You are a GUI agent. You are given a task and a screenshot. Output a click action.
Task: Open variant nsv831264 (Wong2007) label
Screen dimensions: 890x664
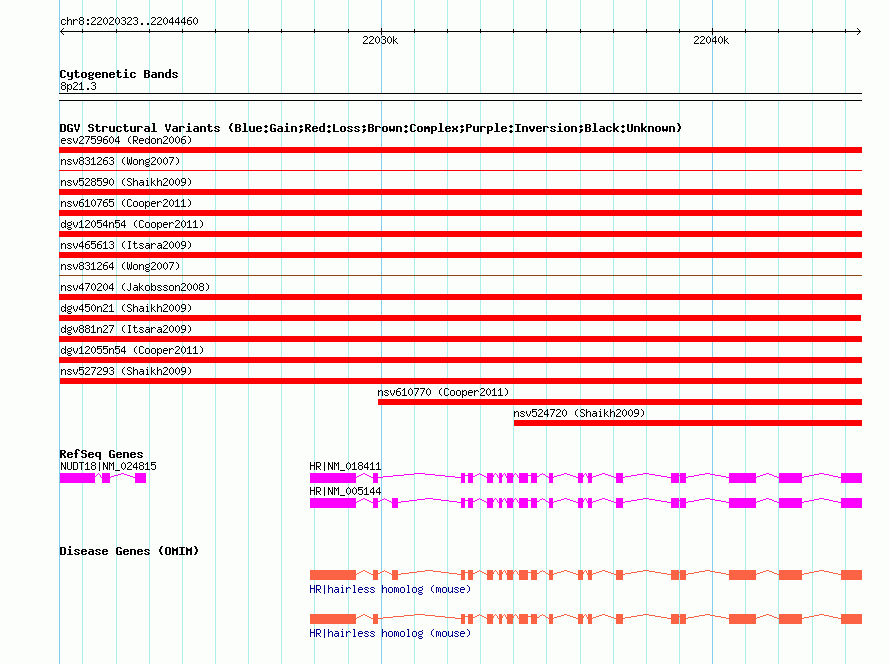[120, 266]
